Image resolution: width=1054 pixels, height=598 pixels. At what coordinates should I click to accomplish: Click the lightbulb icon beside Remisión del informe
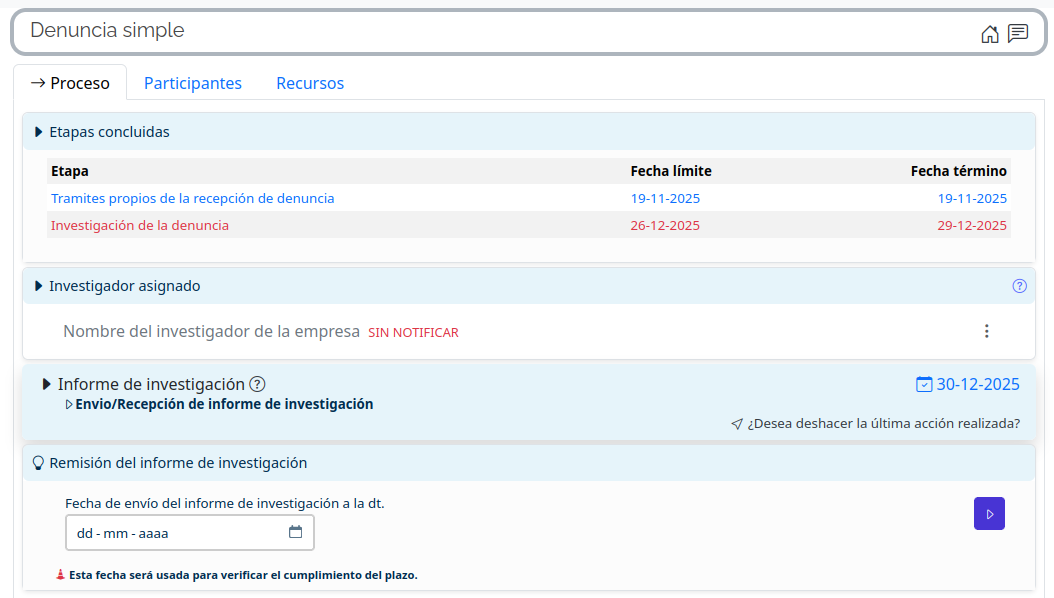[39, 463]
